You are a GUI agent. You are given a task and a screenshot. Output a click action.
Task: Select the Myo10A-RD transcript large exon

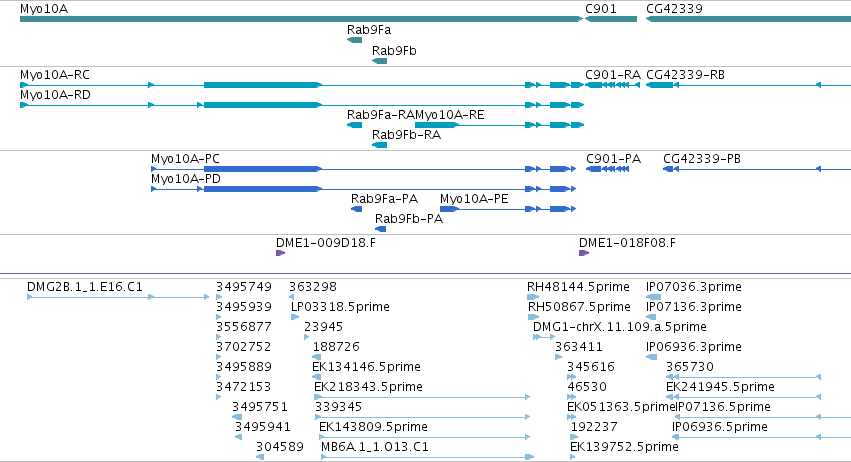coord(263,105)
